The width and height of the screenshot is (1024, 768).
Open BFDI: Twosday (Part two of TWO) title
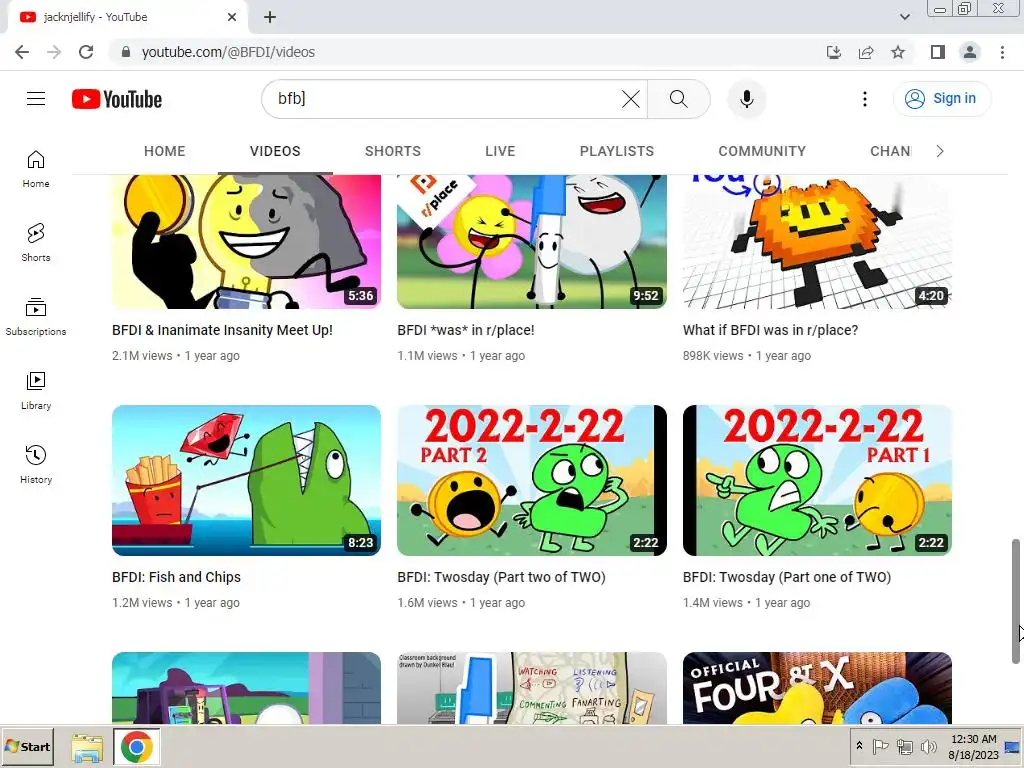502,577
